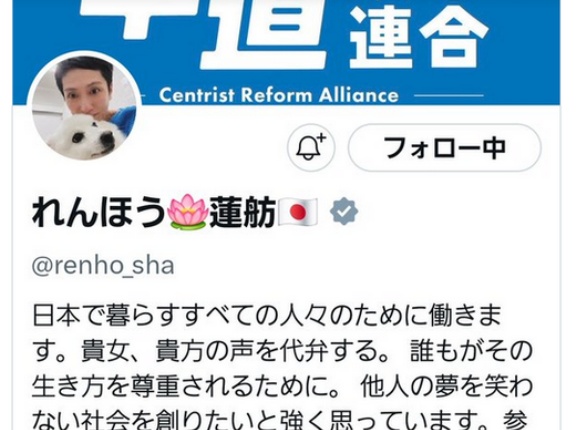Click the Centrist Reform Alliance banner text
576x430 pixels.
tap(279, 95)
